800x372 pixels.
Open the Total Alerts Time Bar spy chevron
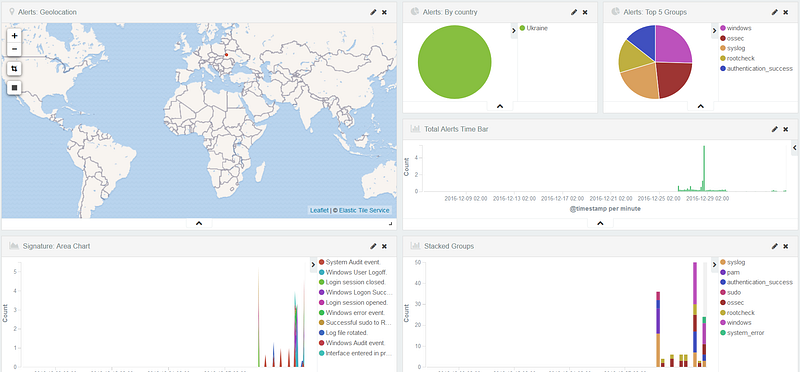[600, 223]
